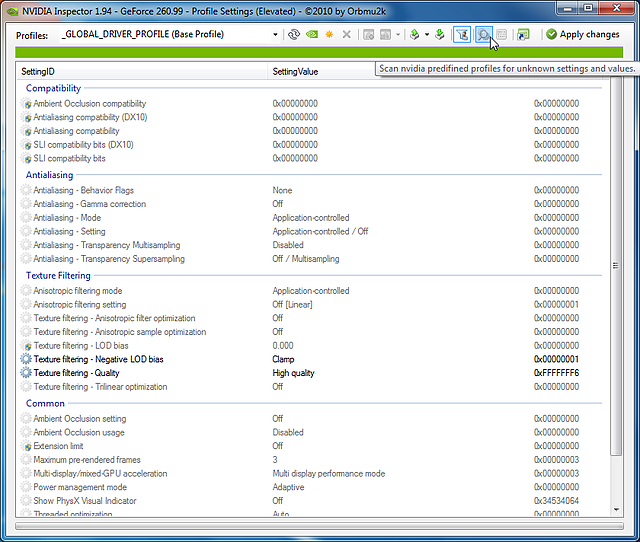
Task: Click the orange star create profile icon
Action: coord(329,35)
